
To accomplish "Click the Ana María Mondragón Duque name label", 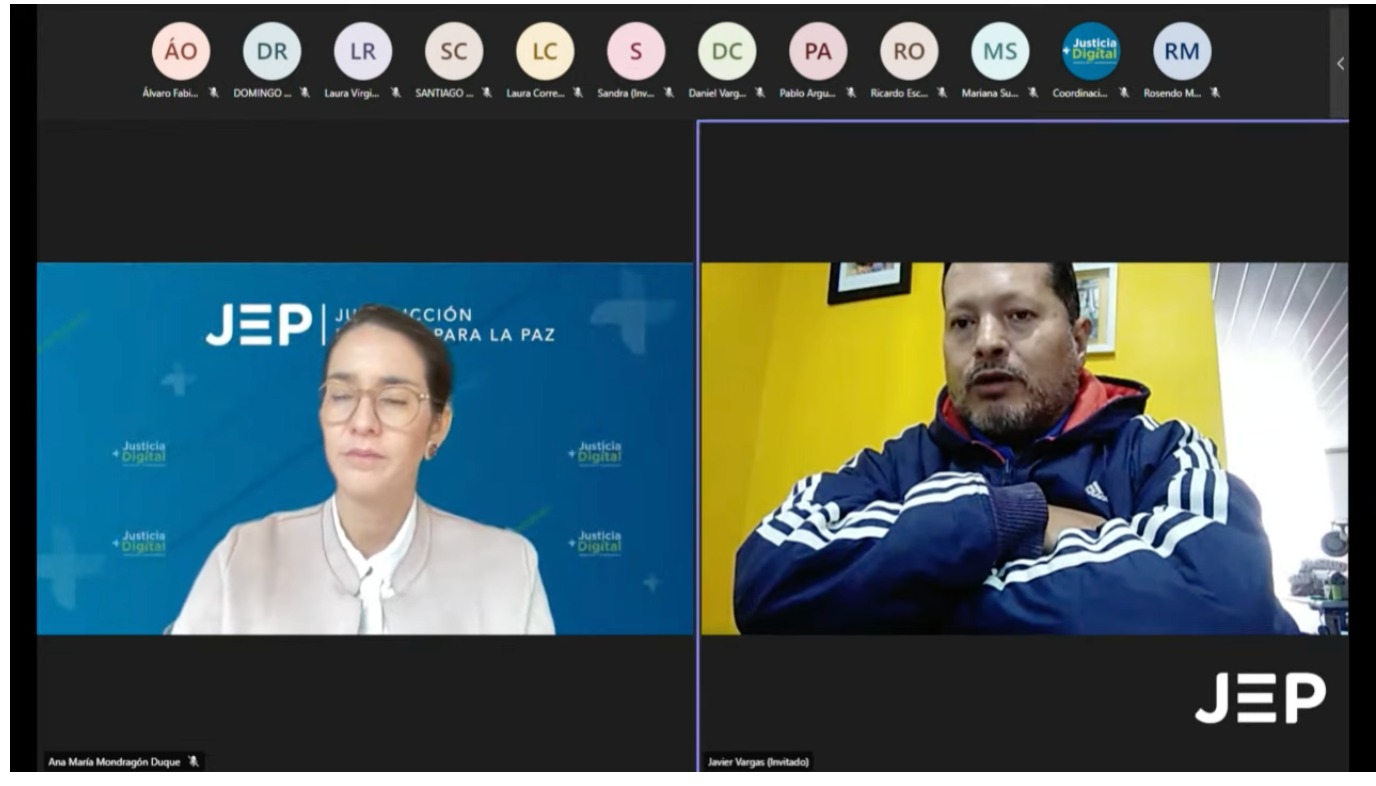I will click(115, 762).
